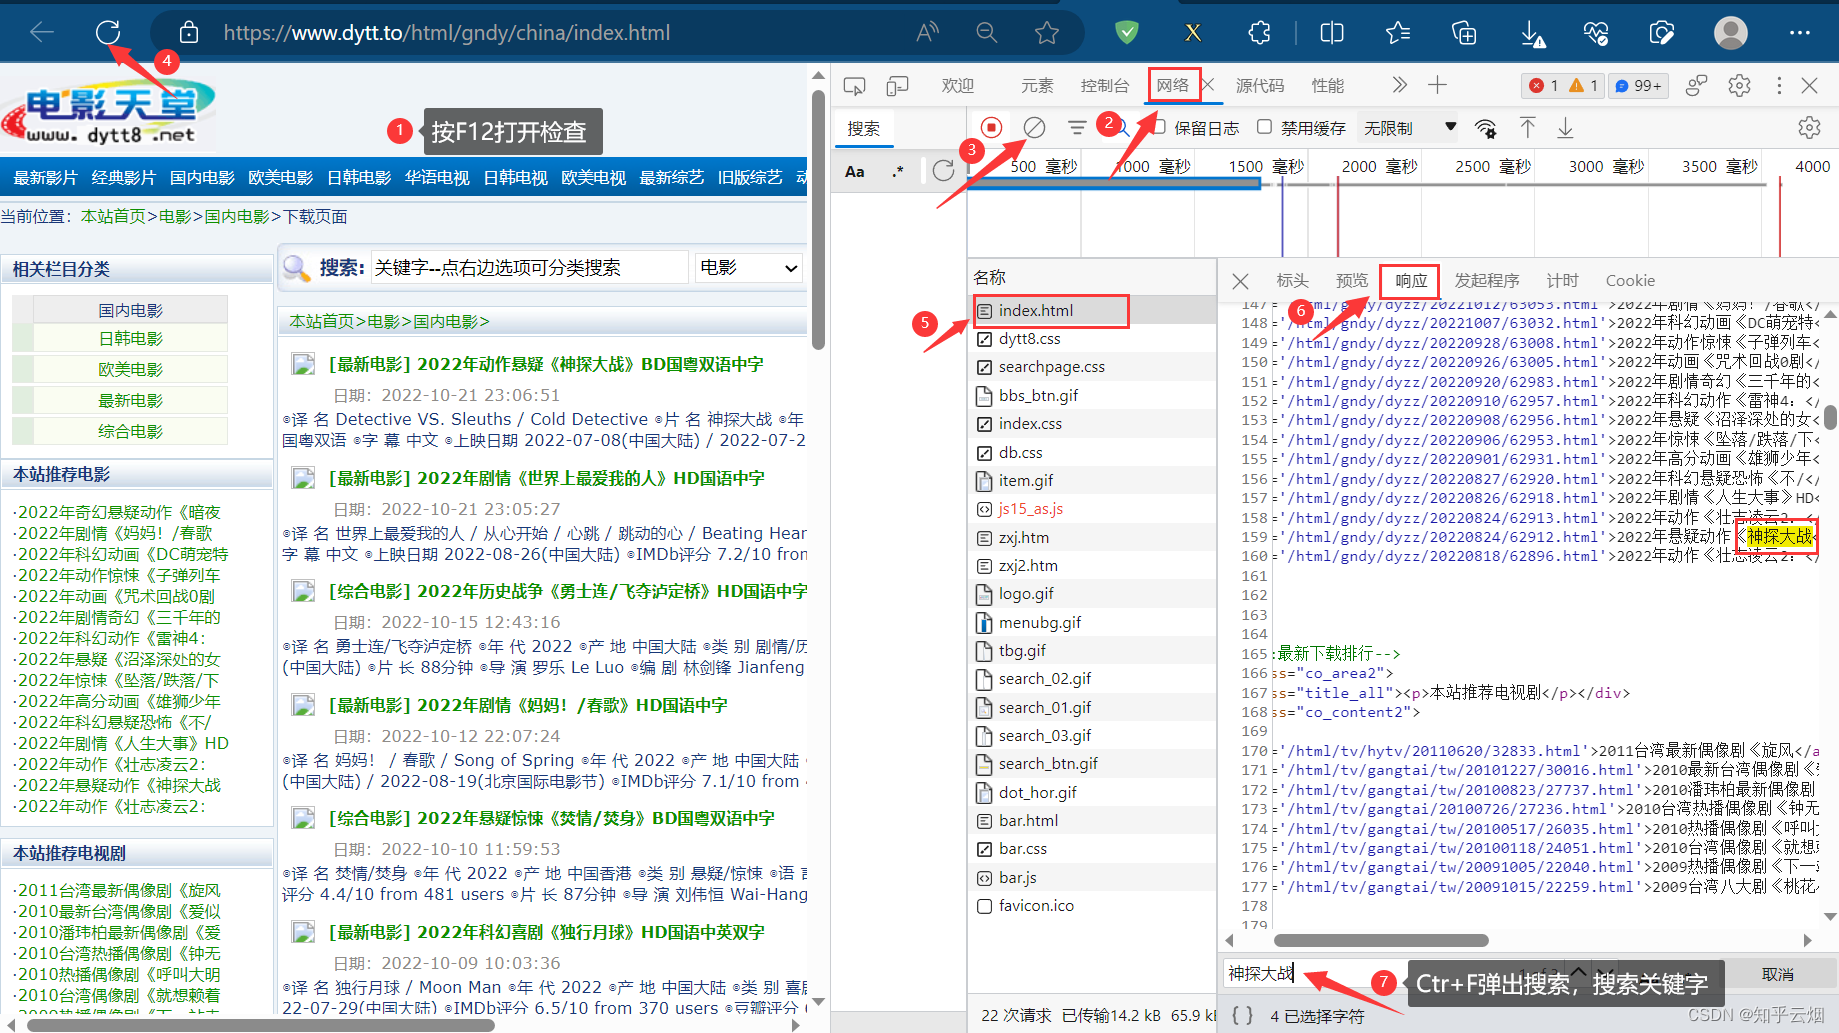Open network panel settings gear
Viewport: 1839px width, 1033px height.
(1809, 128)
